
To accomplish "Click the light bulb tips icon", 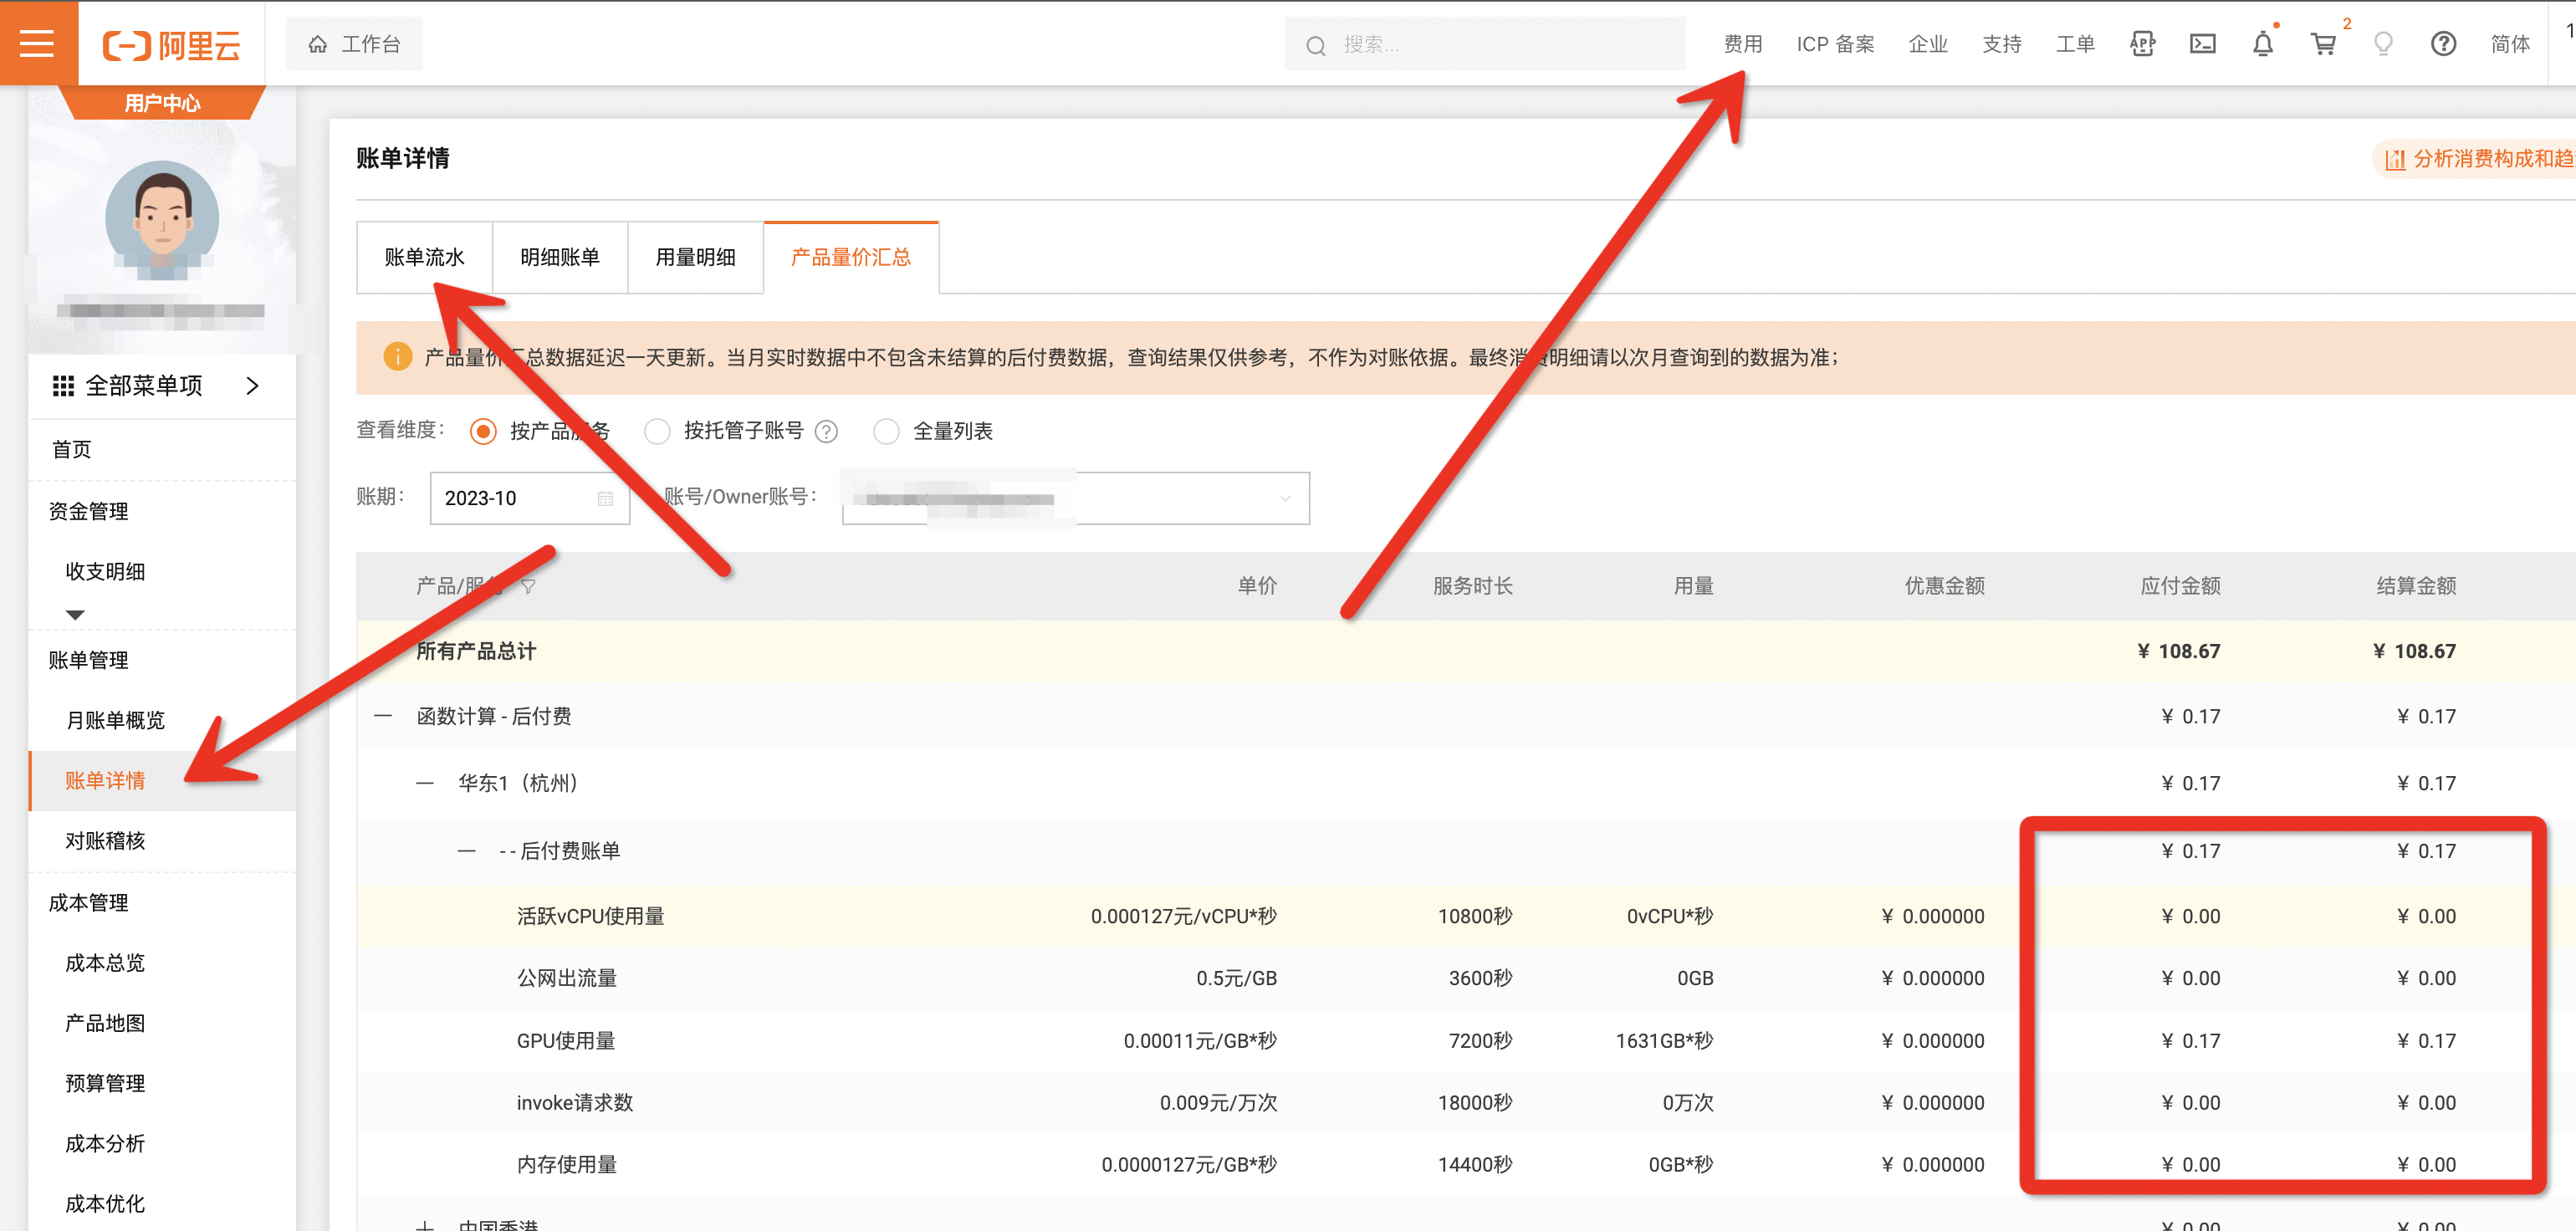I will coord(2383,44).
